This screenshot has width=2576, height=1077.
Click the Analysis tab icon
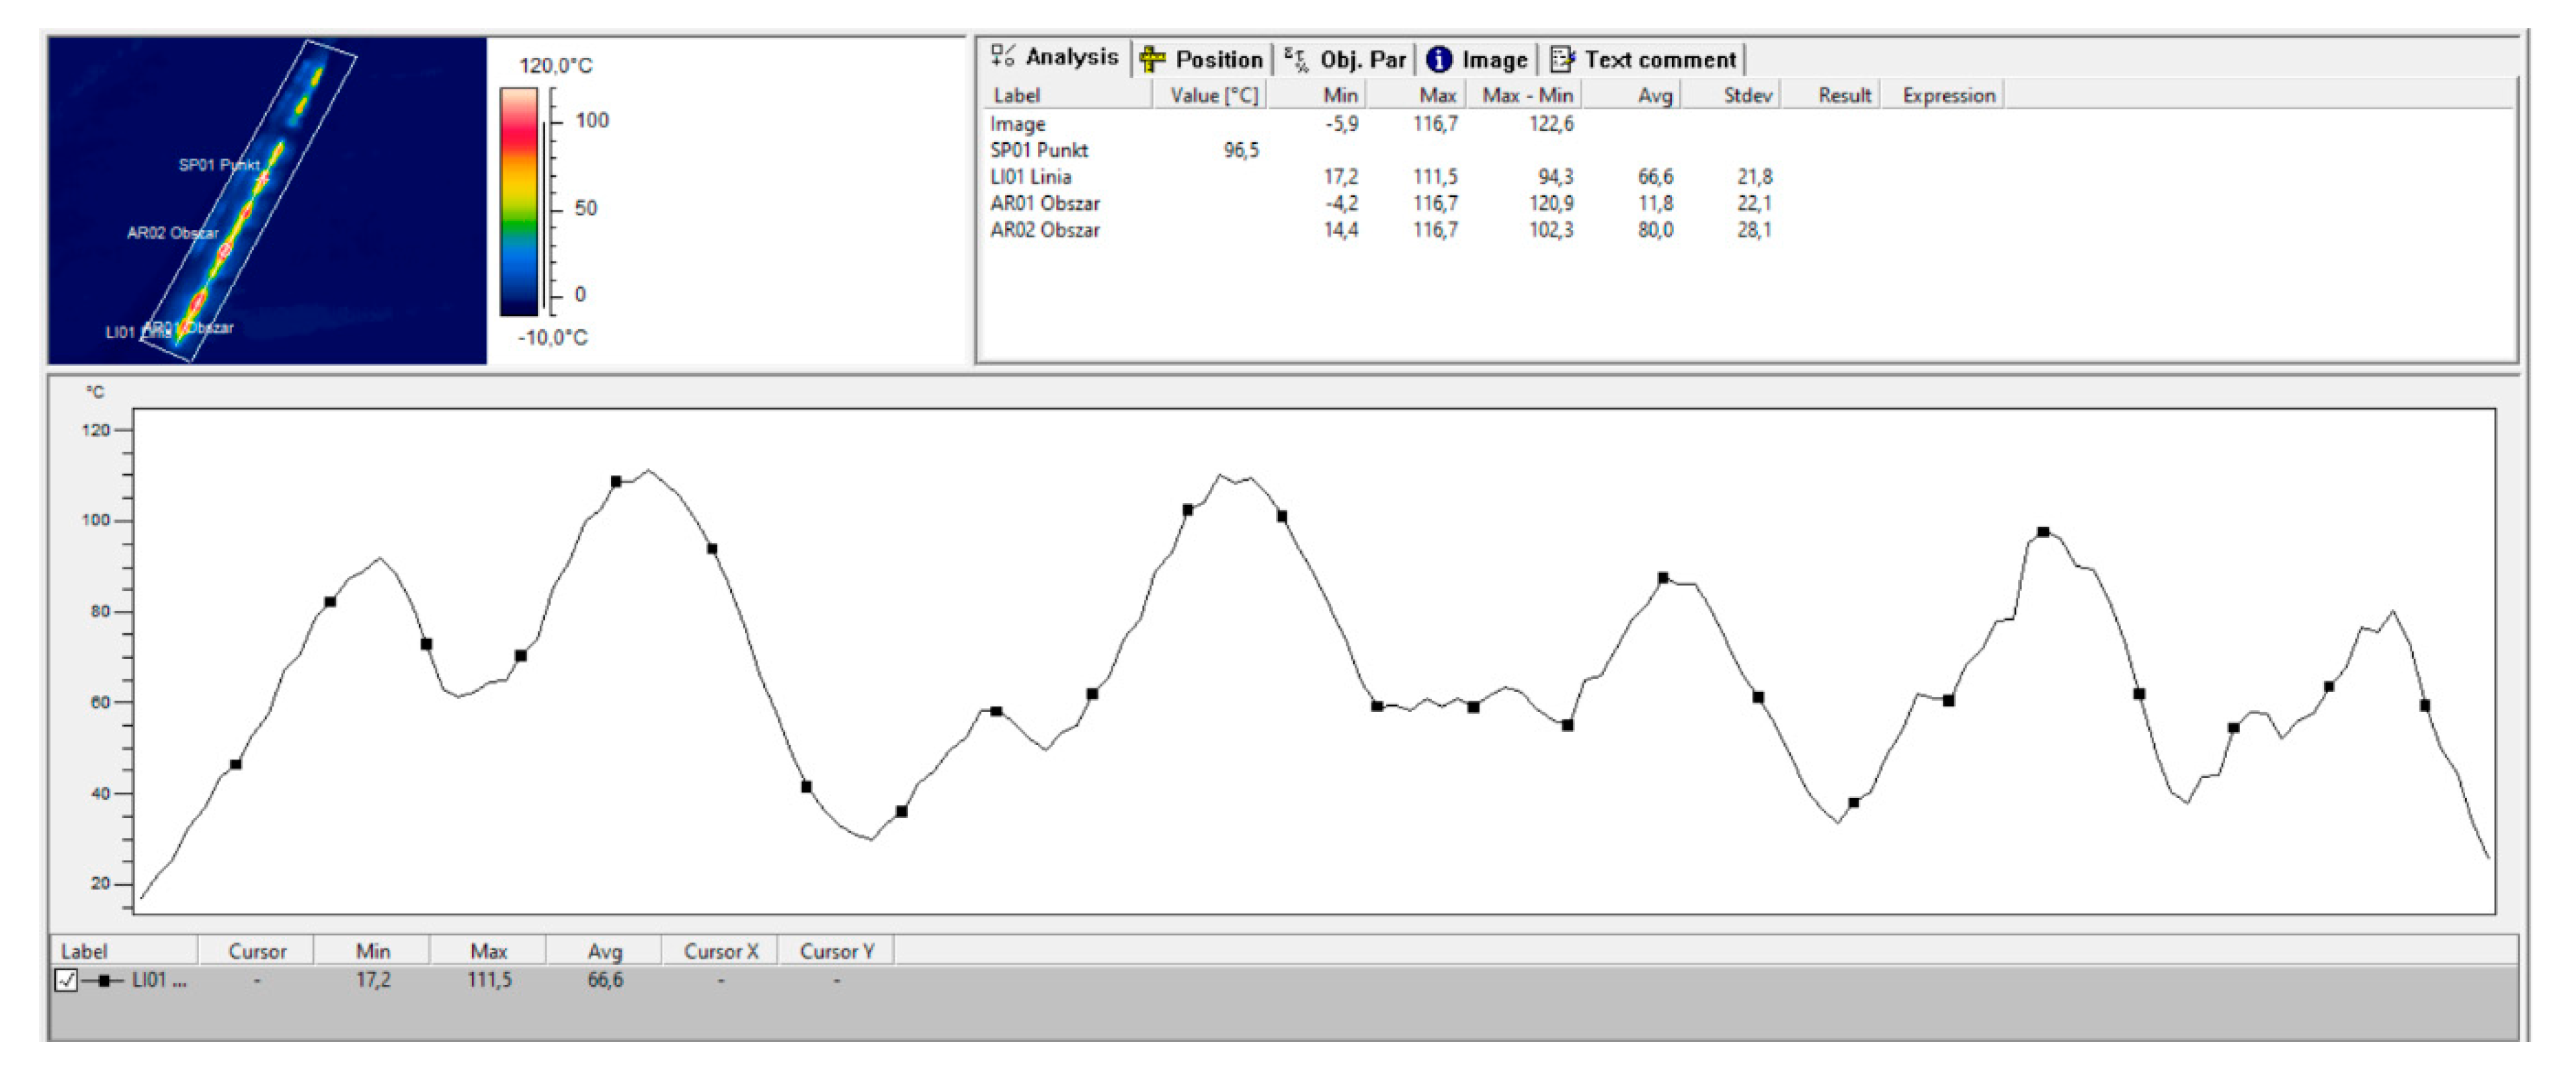(1003, 56)
